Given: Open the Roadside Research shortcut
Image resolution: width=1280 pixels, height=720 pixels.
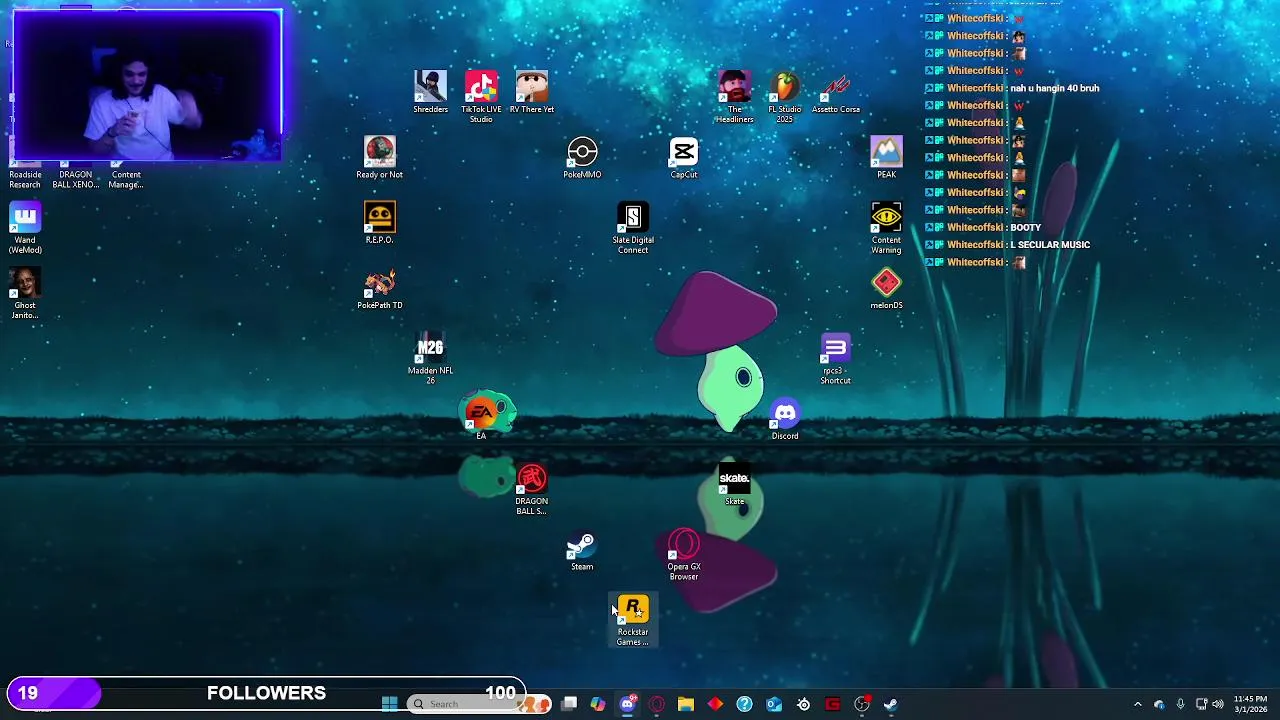Looking at the screenshot, I should (25, 174).
